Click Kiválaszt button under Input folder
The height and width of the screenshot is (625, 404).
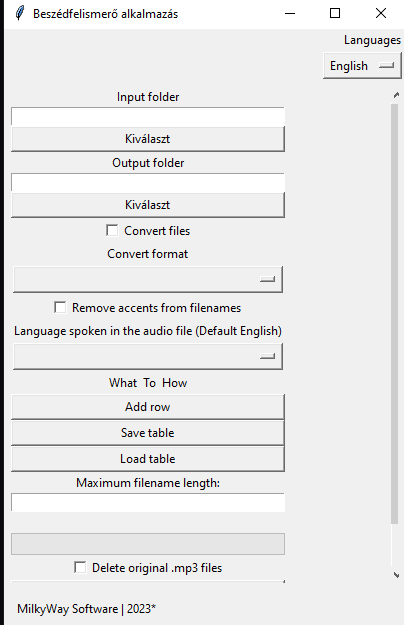(148, 139)
